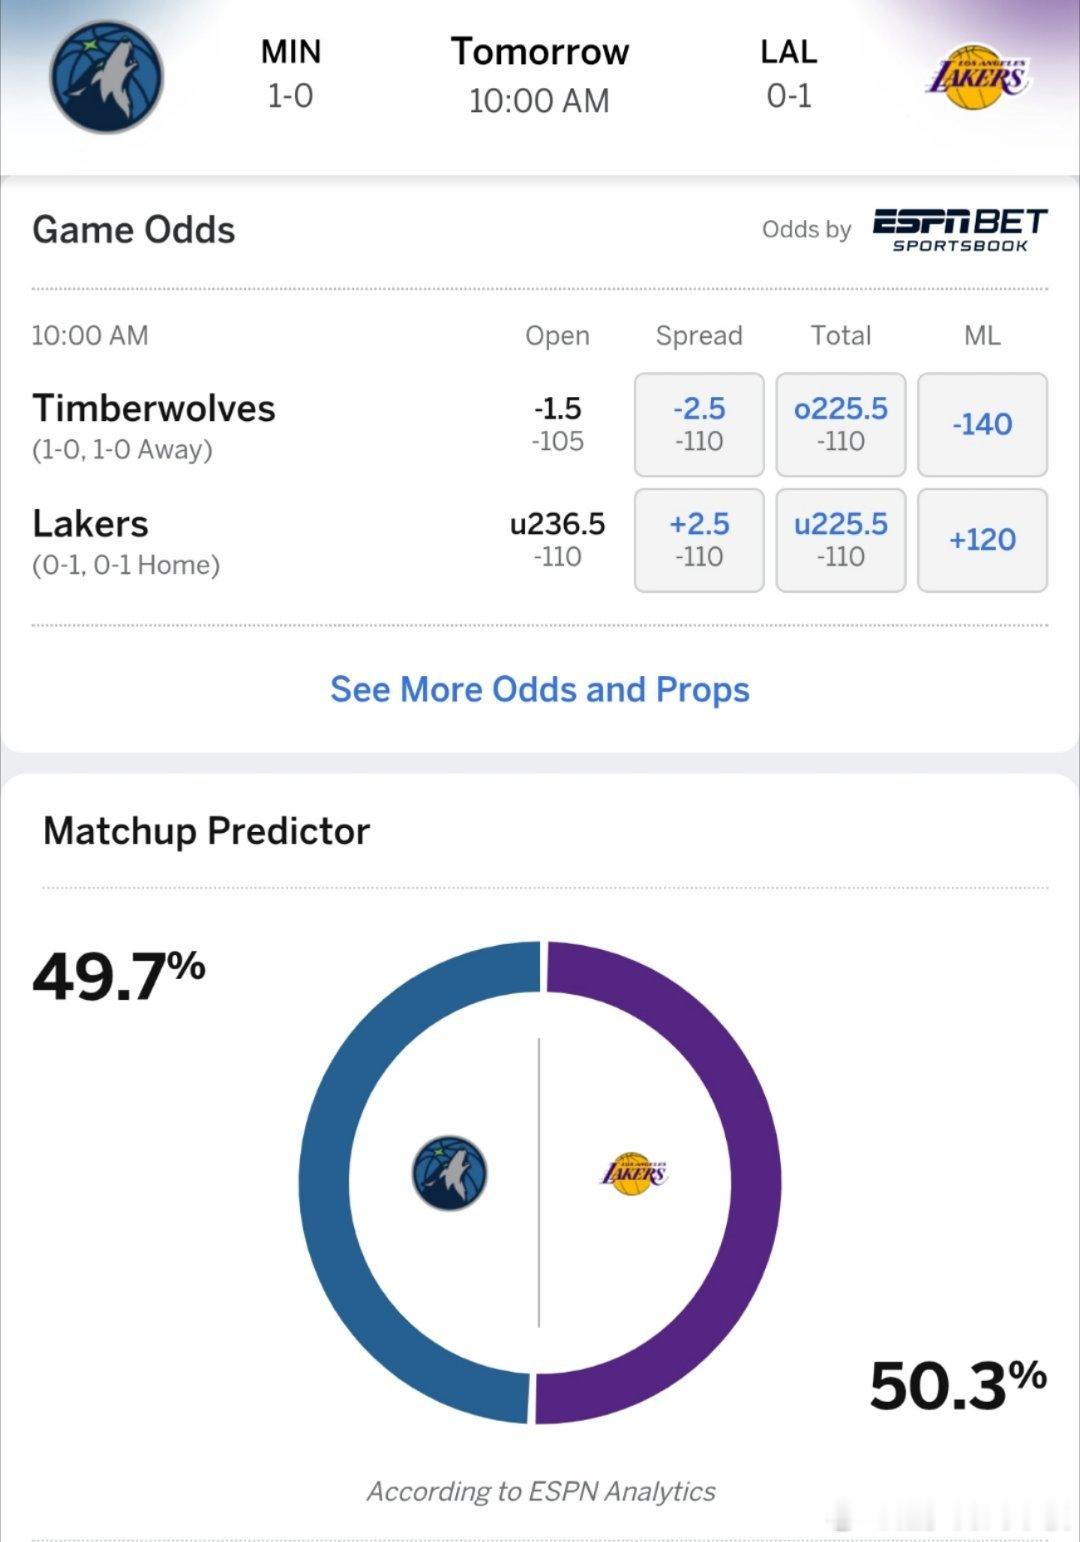1080x1542 pixels.
Task: Tap the MIN 1-0 record in header
Action: (x=290, y=74)
